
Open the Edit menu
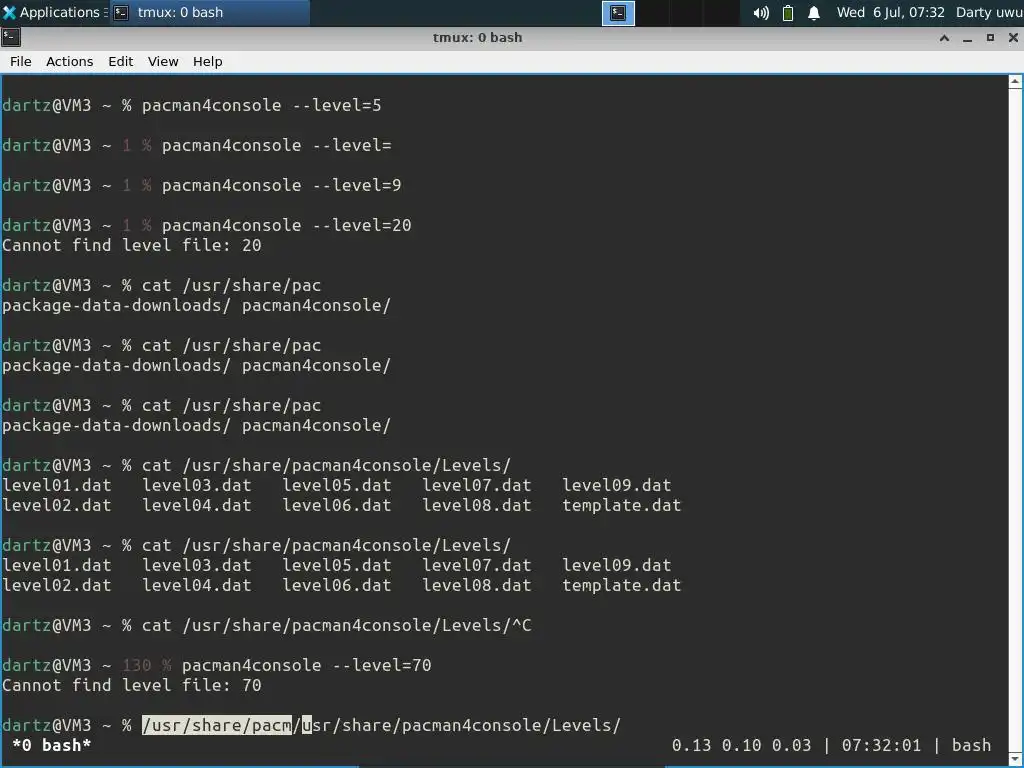(x=120, y=61)
